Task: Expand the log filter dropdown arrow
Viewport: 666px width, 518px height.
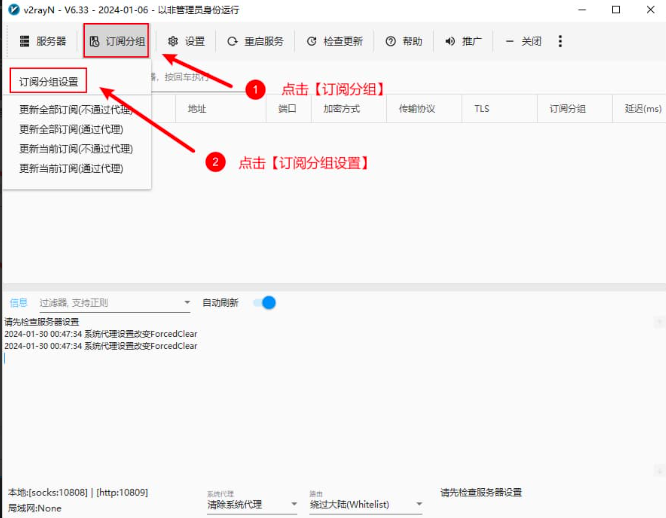Action: click(x=187, y=303)
